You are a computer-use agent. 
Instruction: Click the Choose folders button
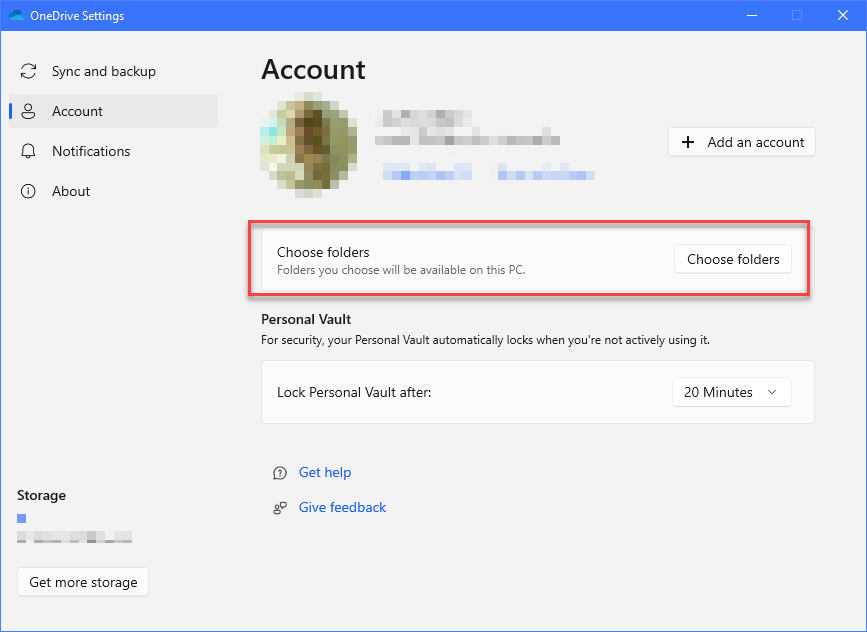[x=733, y=259]
